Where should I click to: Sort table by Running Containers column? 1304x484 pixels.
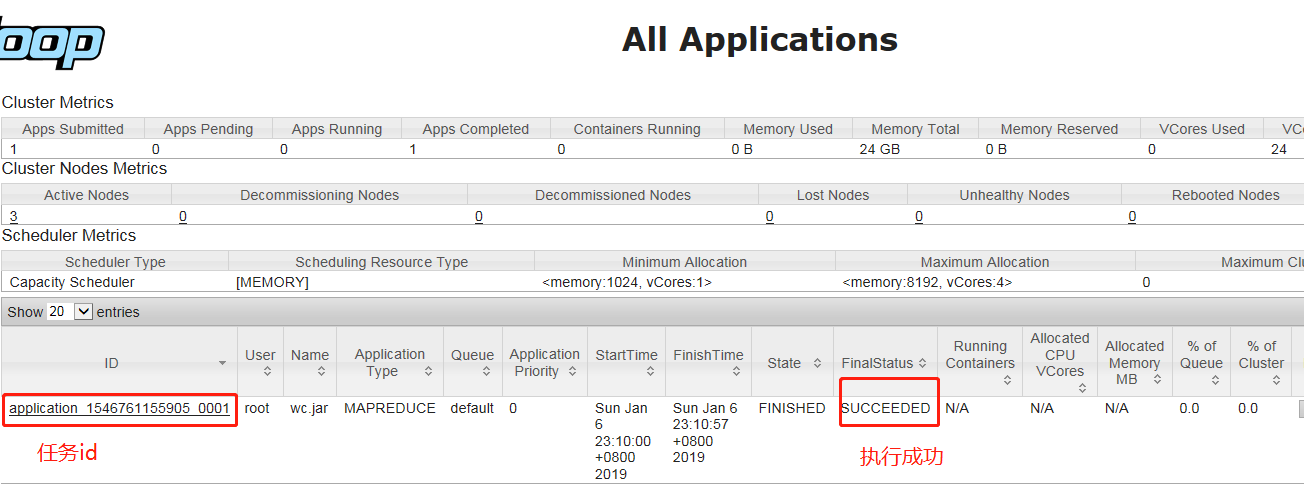pos(980,363)
